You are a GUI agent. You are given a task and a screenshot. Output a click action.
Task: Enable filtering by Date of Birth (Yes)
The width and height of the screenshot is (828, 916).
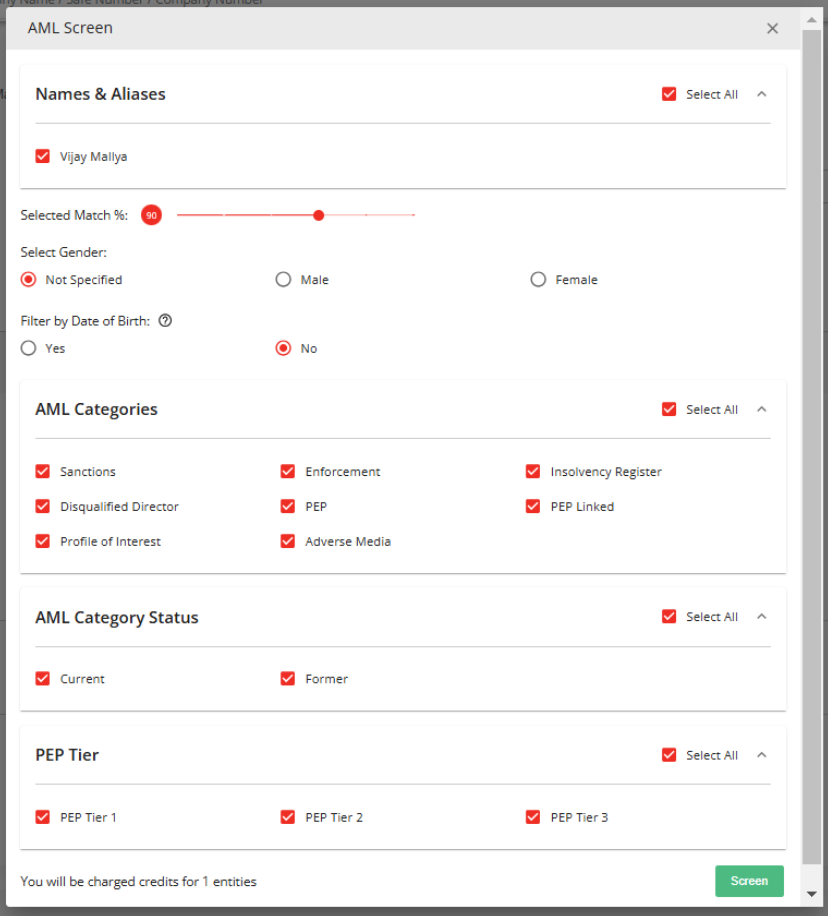point(29,348)
